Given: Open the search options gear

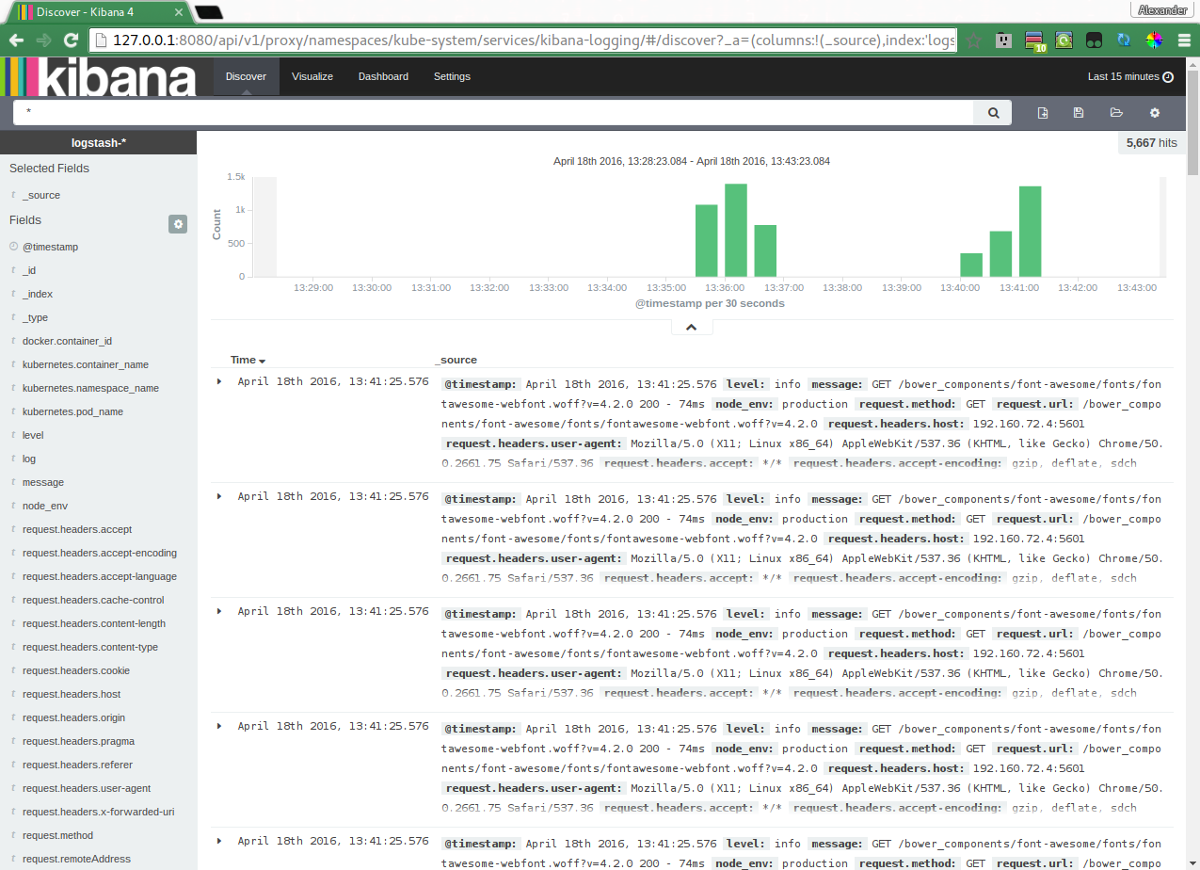Looking at the screenshot, I should tap(1154, 112).
